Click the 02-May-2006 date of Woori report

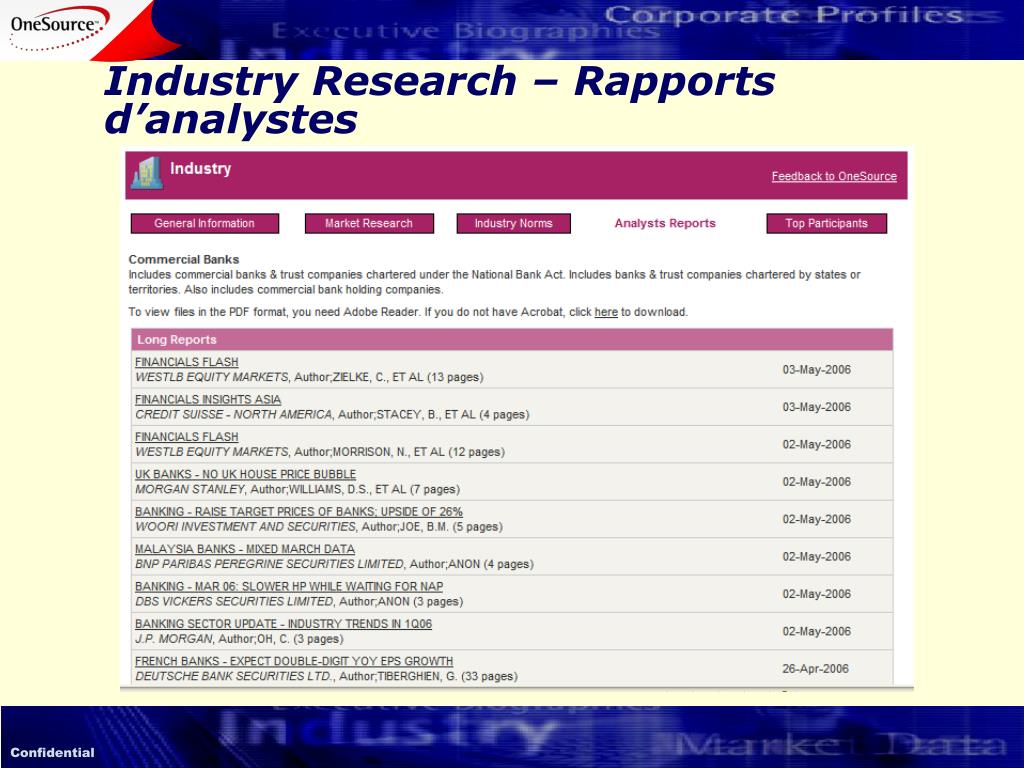tap(816, 519)
